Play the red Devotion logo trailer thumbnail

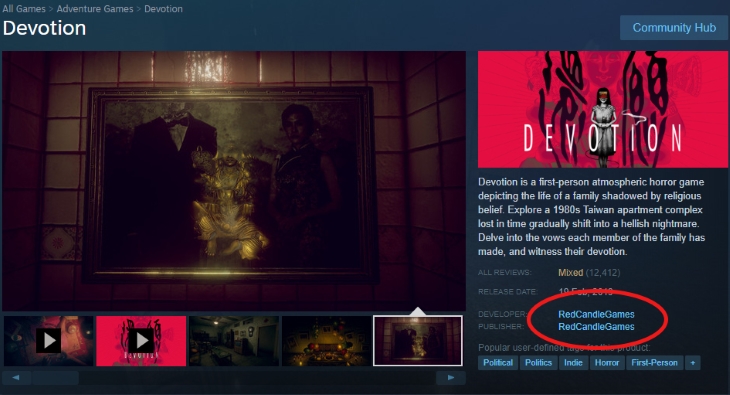[141, 341]
